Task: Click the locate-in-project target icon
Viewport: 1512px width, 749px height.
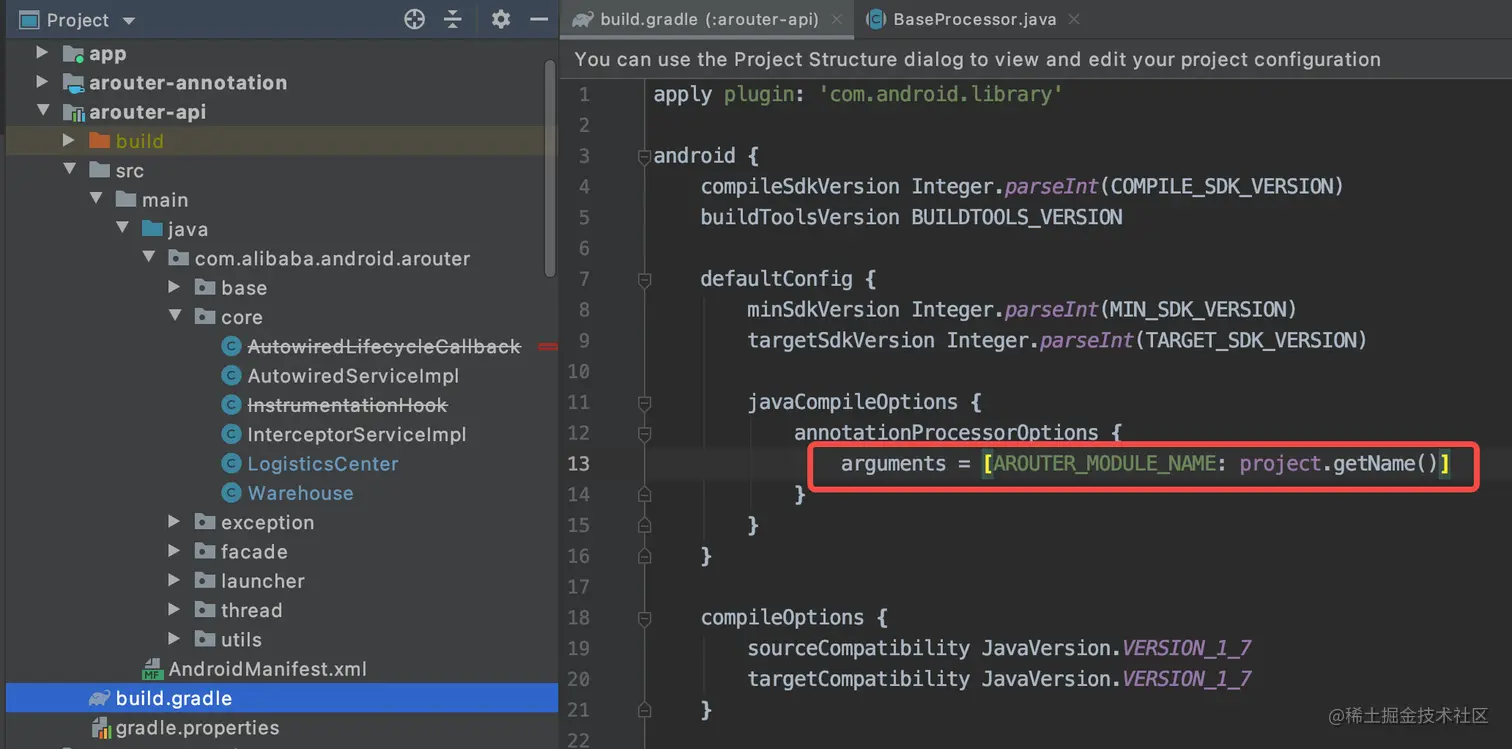Action: (x=414, y=19)
